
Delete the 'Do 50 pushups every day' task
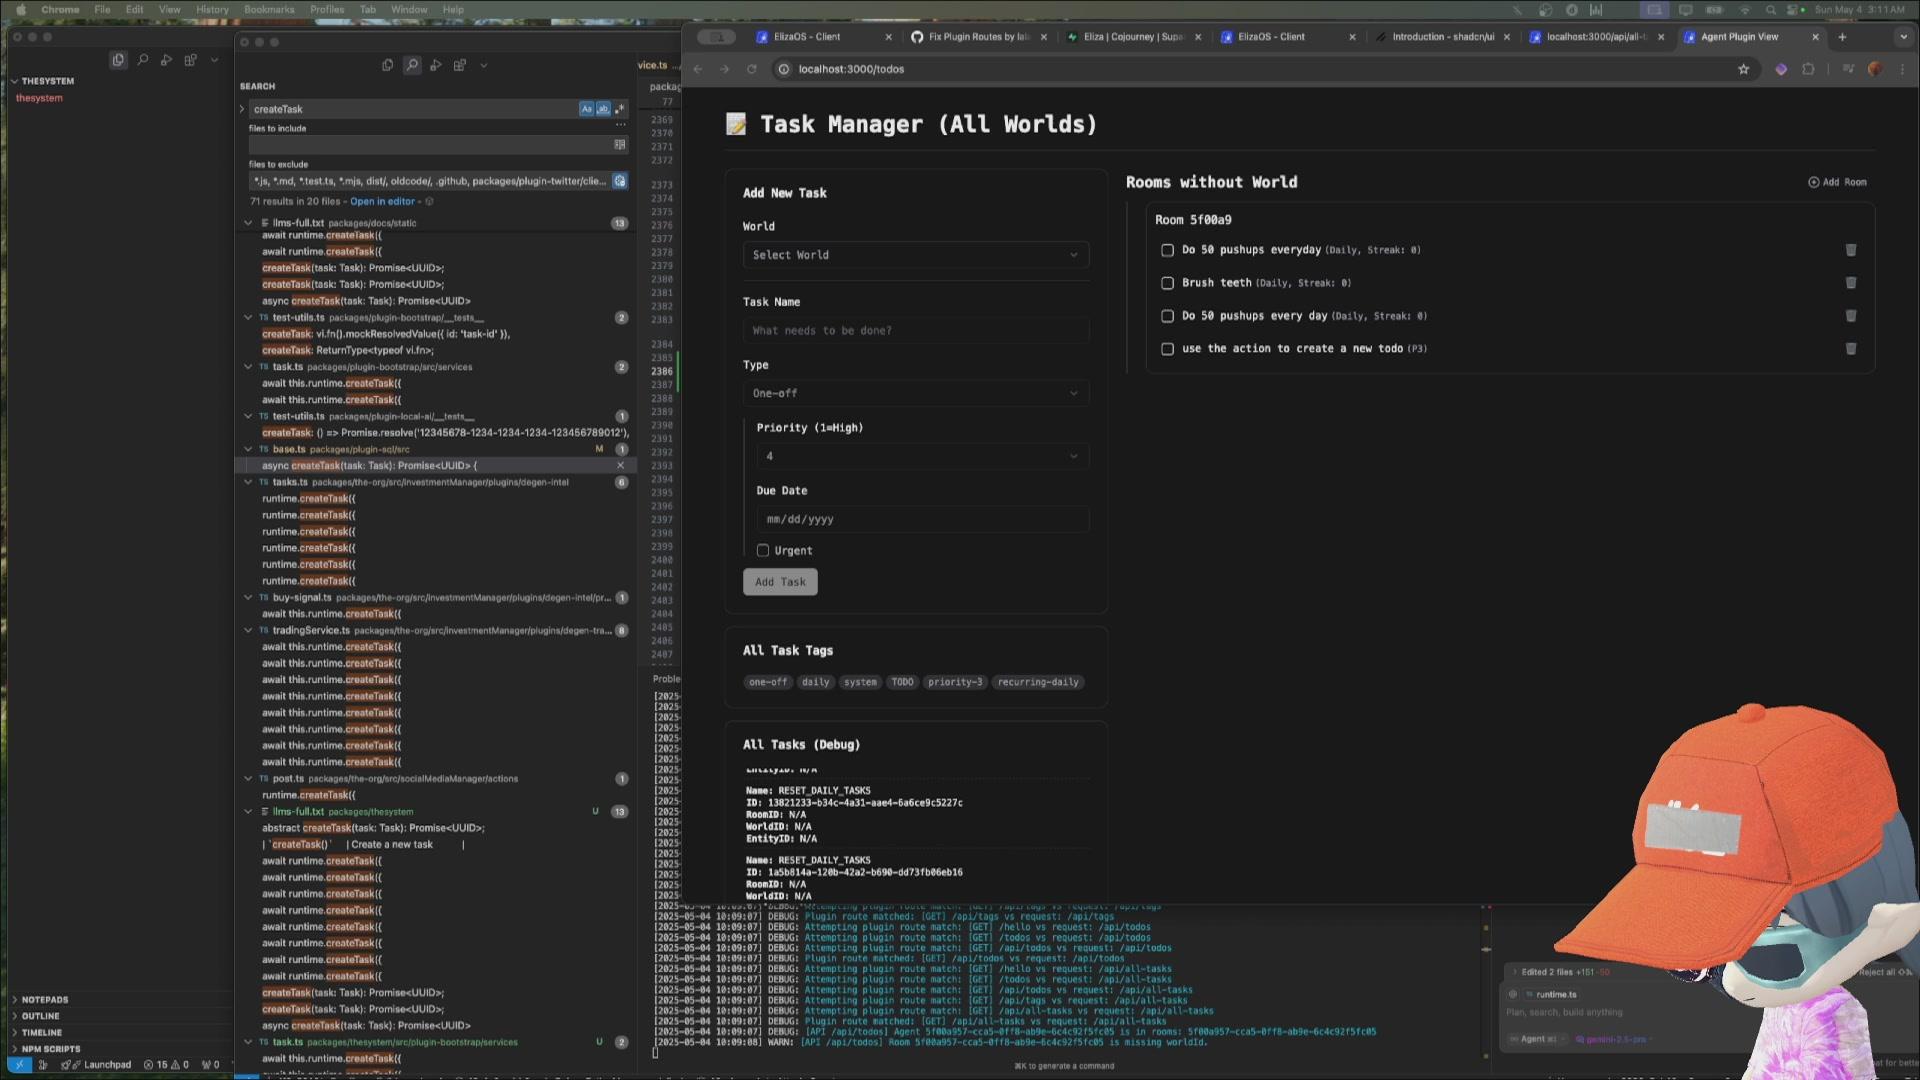coord(1851,316)
